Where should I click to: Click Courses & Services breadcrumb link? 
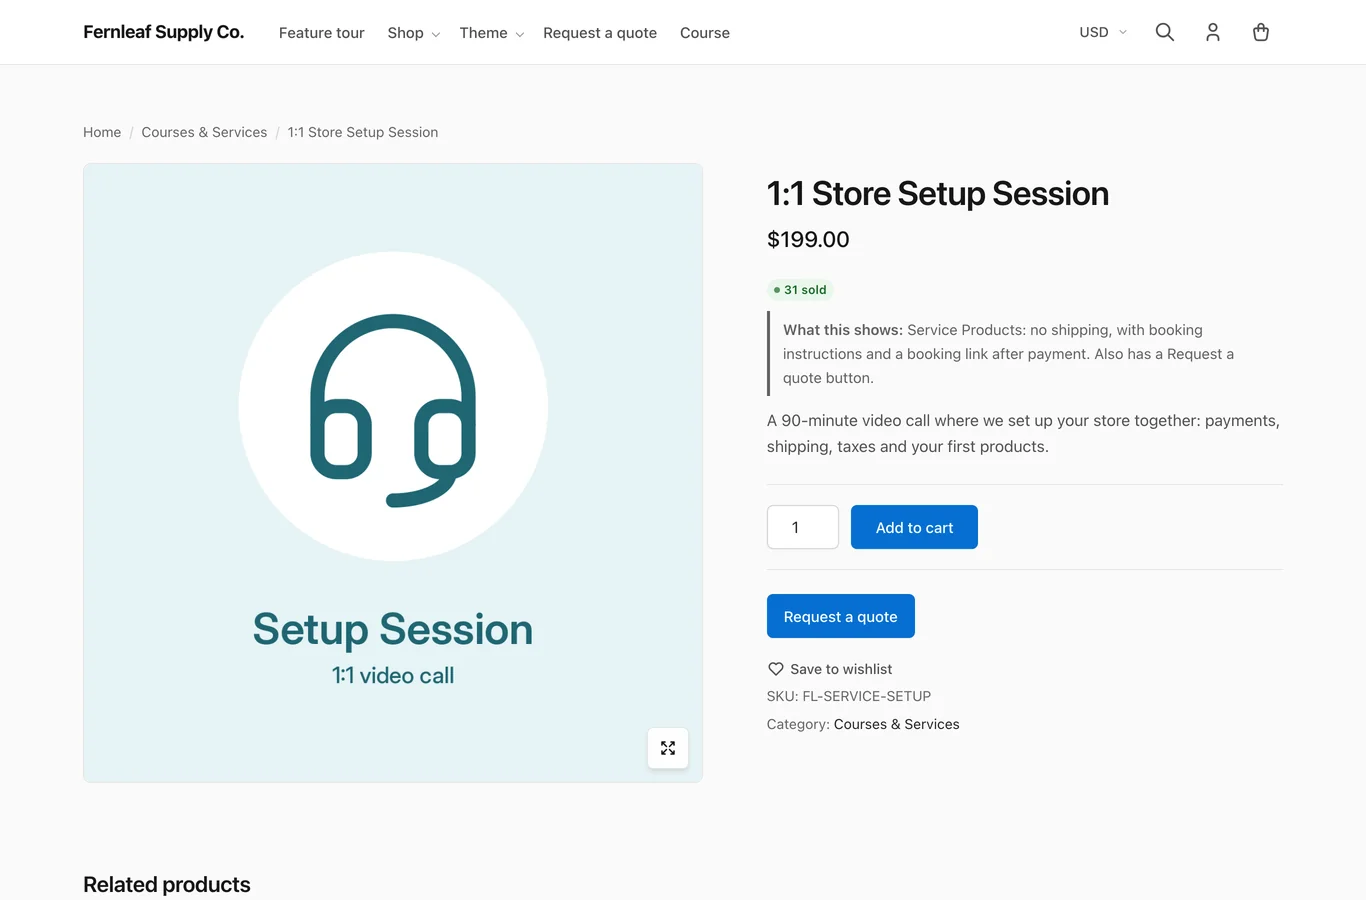pos(204,132)
